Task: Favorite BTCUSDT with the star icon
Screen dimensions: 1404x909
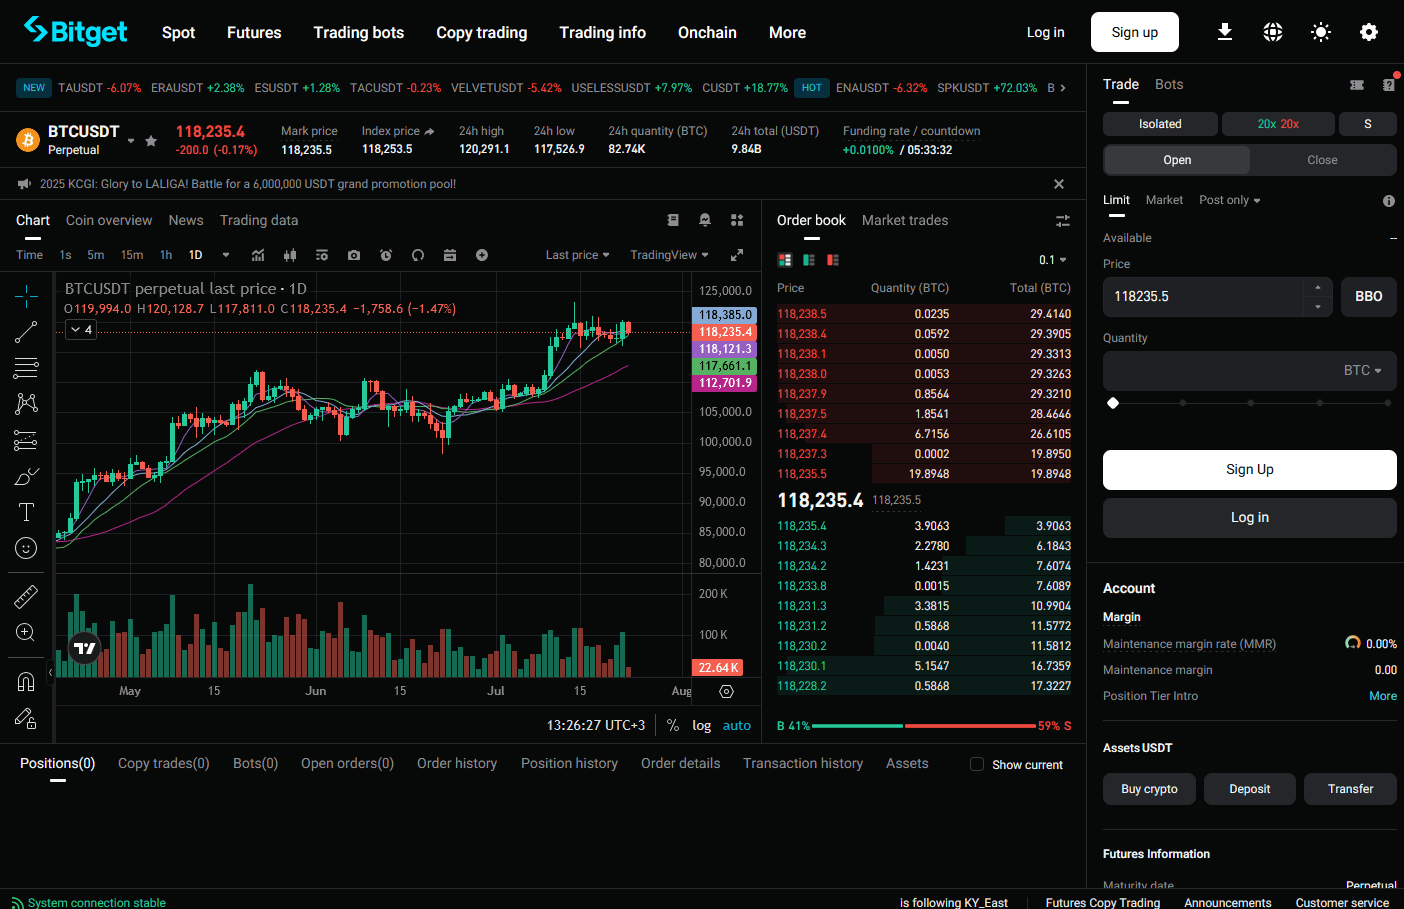Action: 151,141
